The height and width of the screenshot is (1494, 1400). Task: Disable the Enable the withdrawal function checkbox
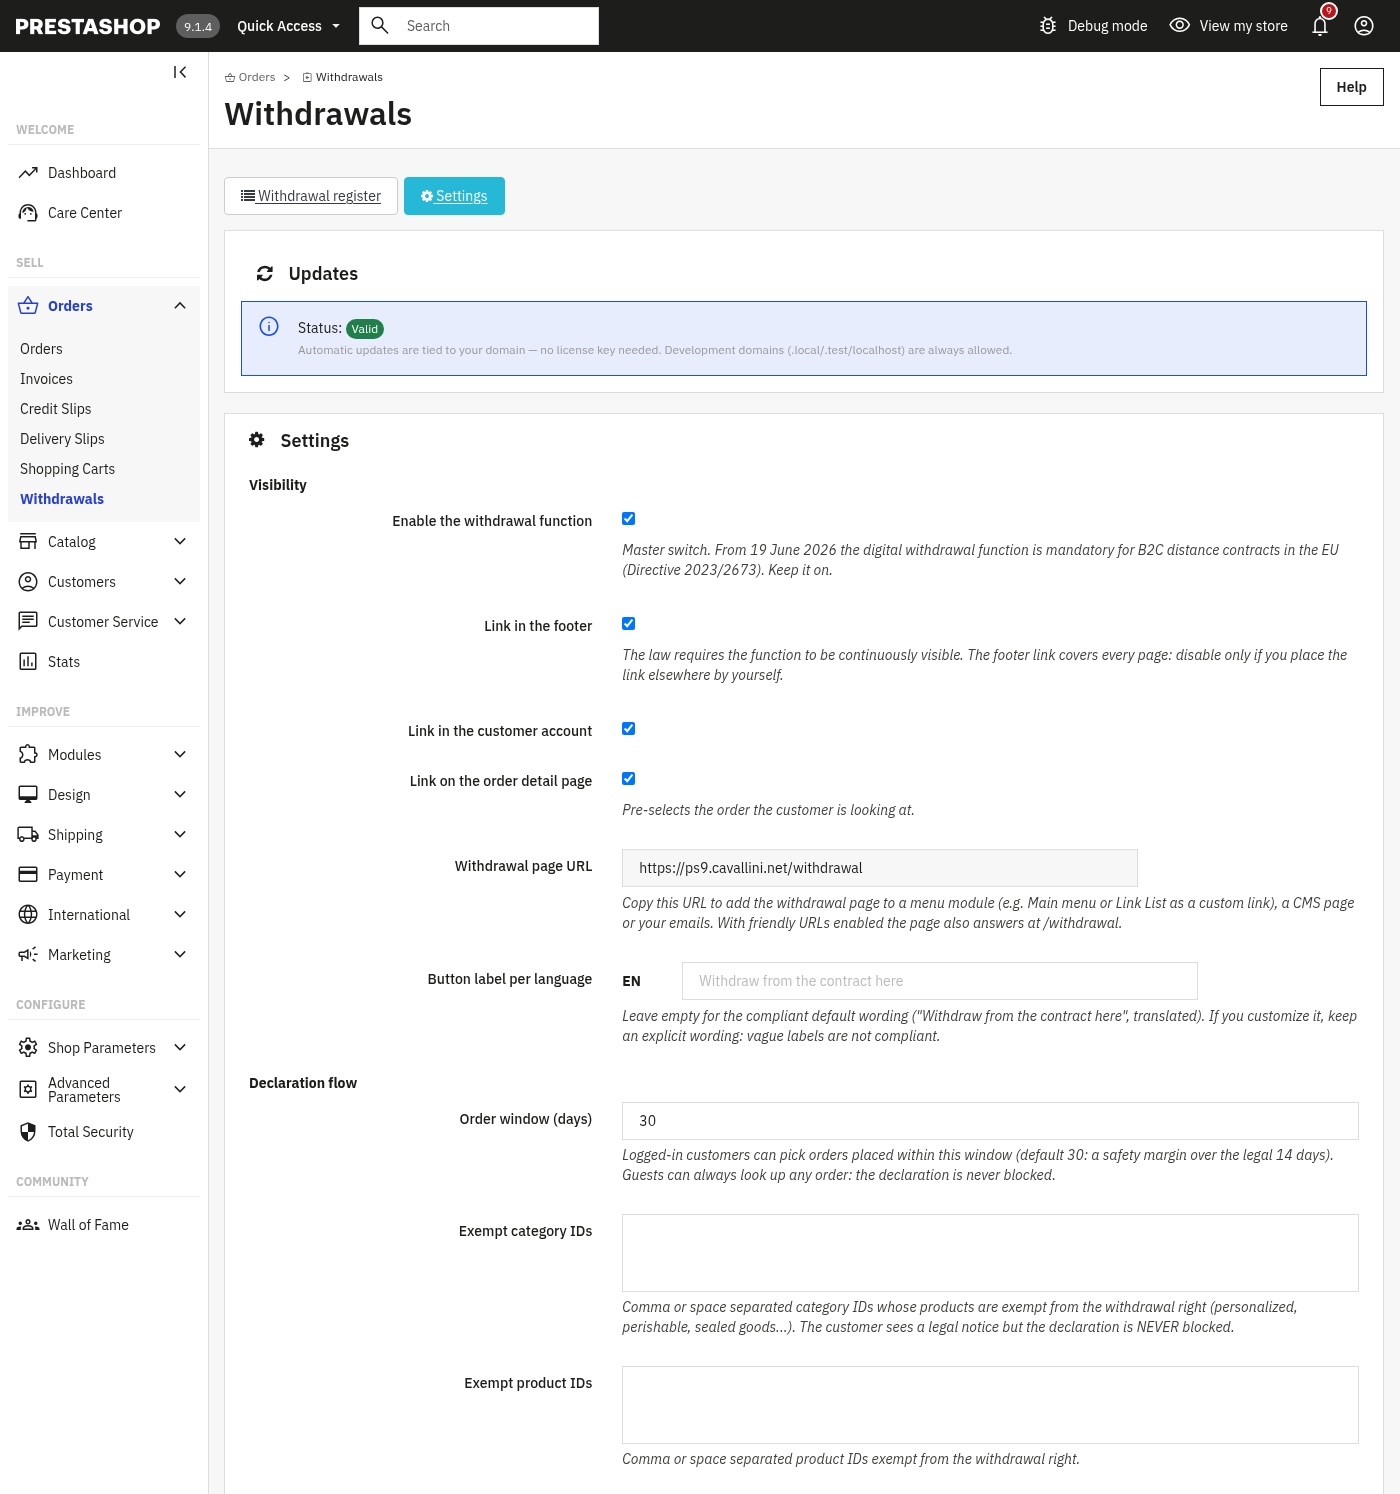pos(629,519)
